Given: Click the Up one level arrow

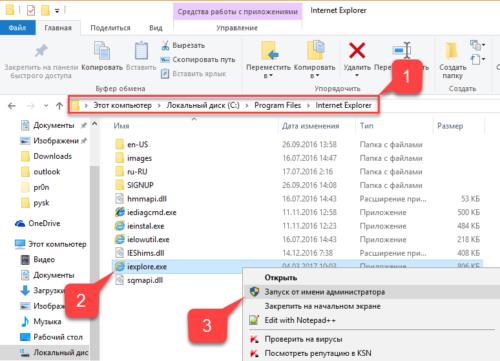Looking at the screenshot, I should [59, 106].
